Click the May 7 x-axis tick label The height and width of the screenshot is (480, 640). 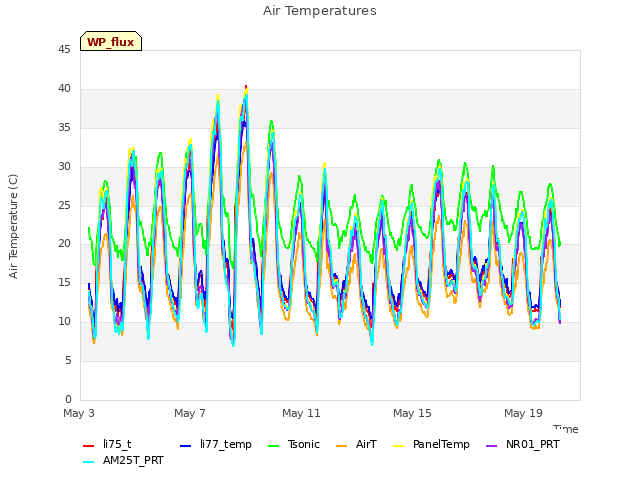pos(190,413)
